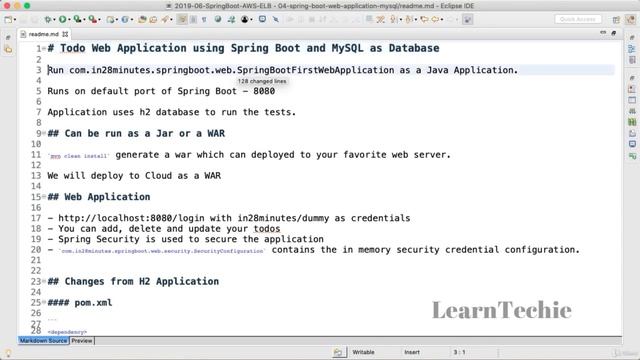The image size is (640, 360).
Task: Open the Run configurations dropdown arrow
Action: coord(69,20)
